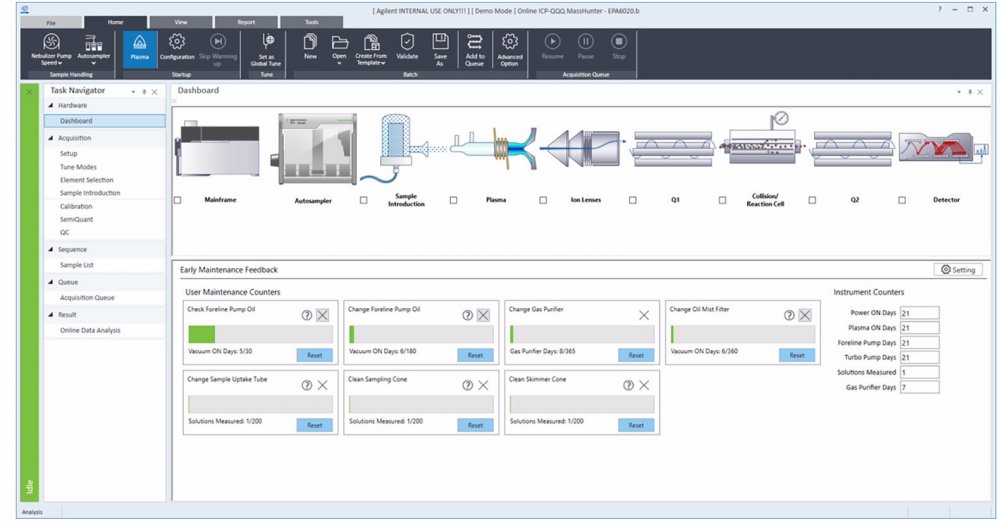Reset the Change Oil Mist Filter counter
The image size is (1000, 527).
797,355
